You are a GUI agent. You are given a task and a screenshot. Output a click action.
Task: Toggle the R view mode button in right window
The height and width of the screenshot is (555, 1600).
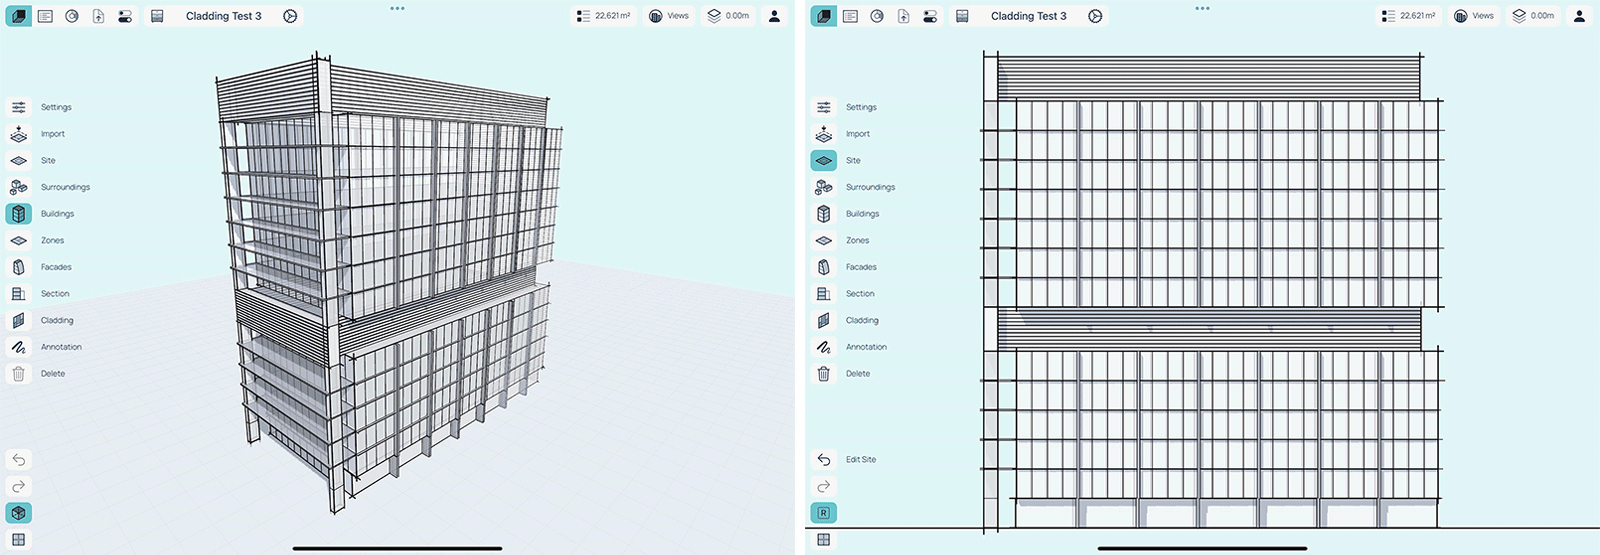(x=824, y=513)
